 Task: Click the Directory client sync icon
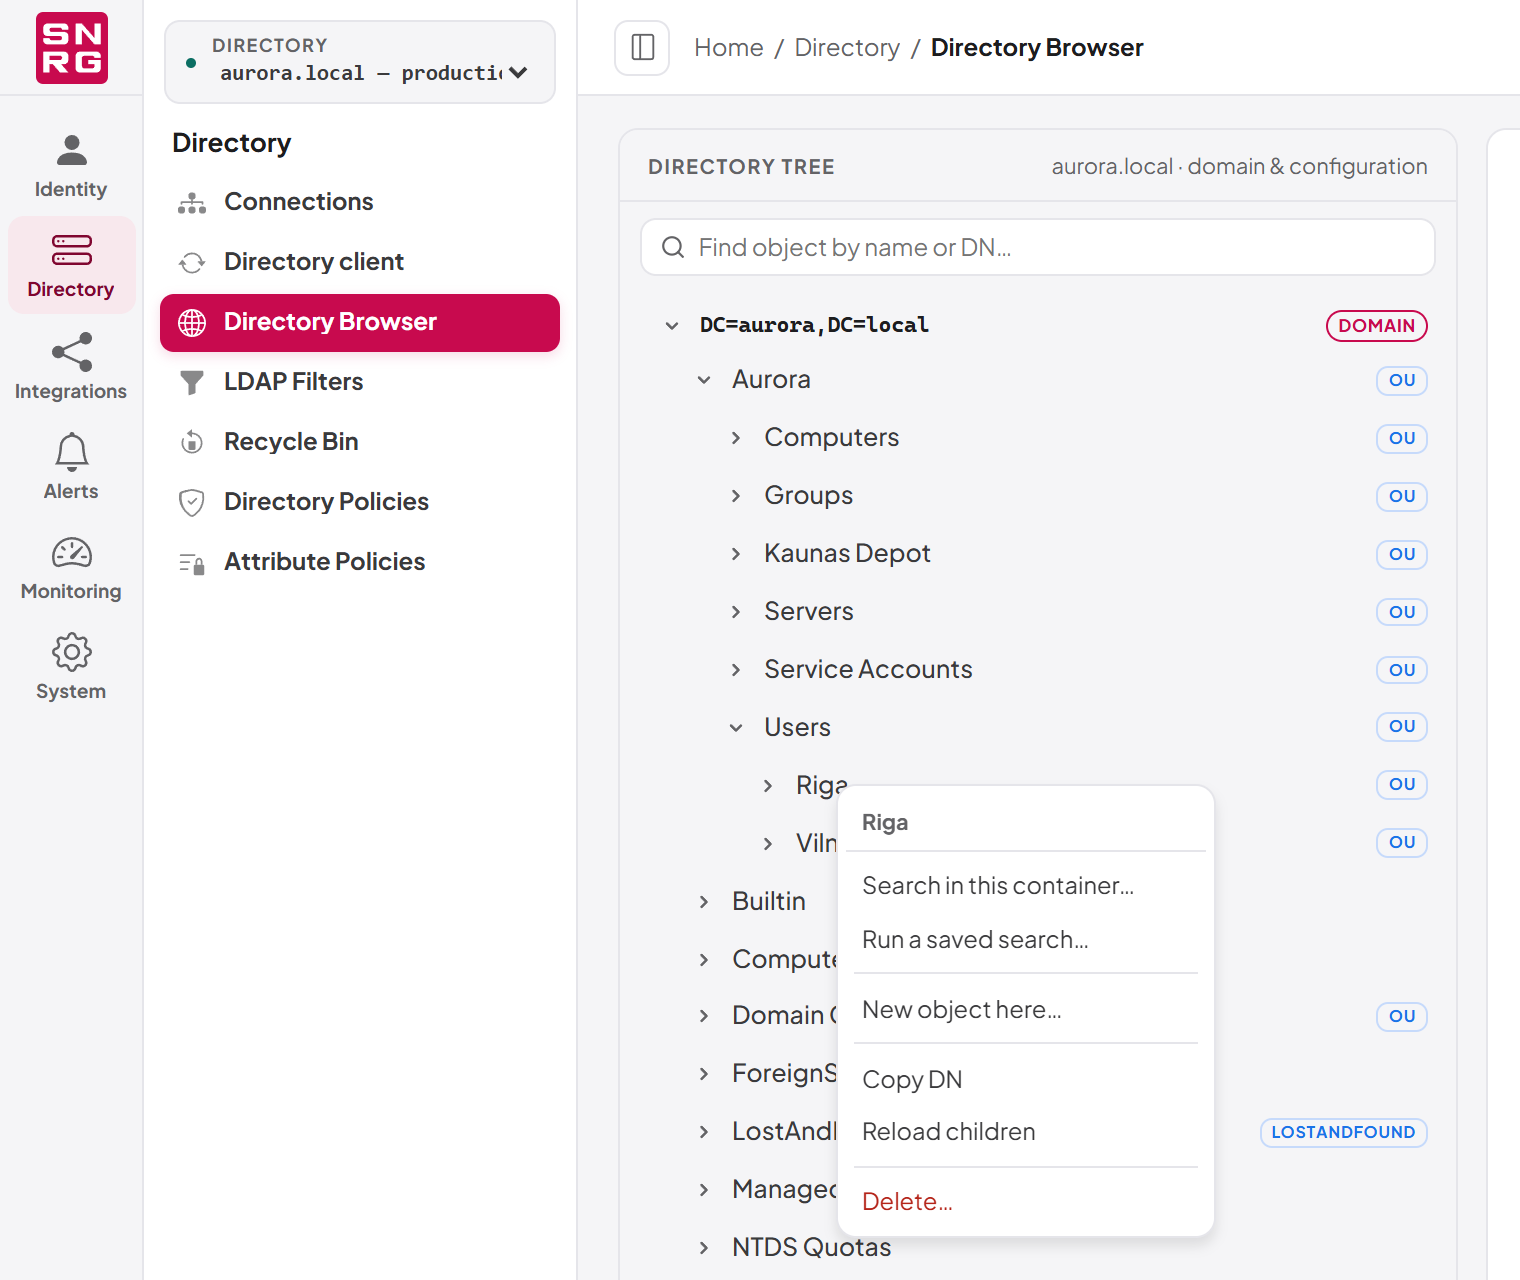tap(192, 263)
